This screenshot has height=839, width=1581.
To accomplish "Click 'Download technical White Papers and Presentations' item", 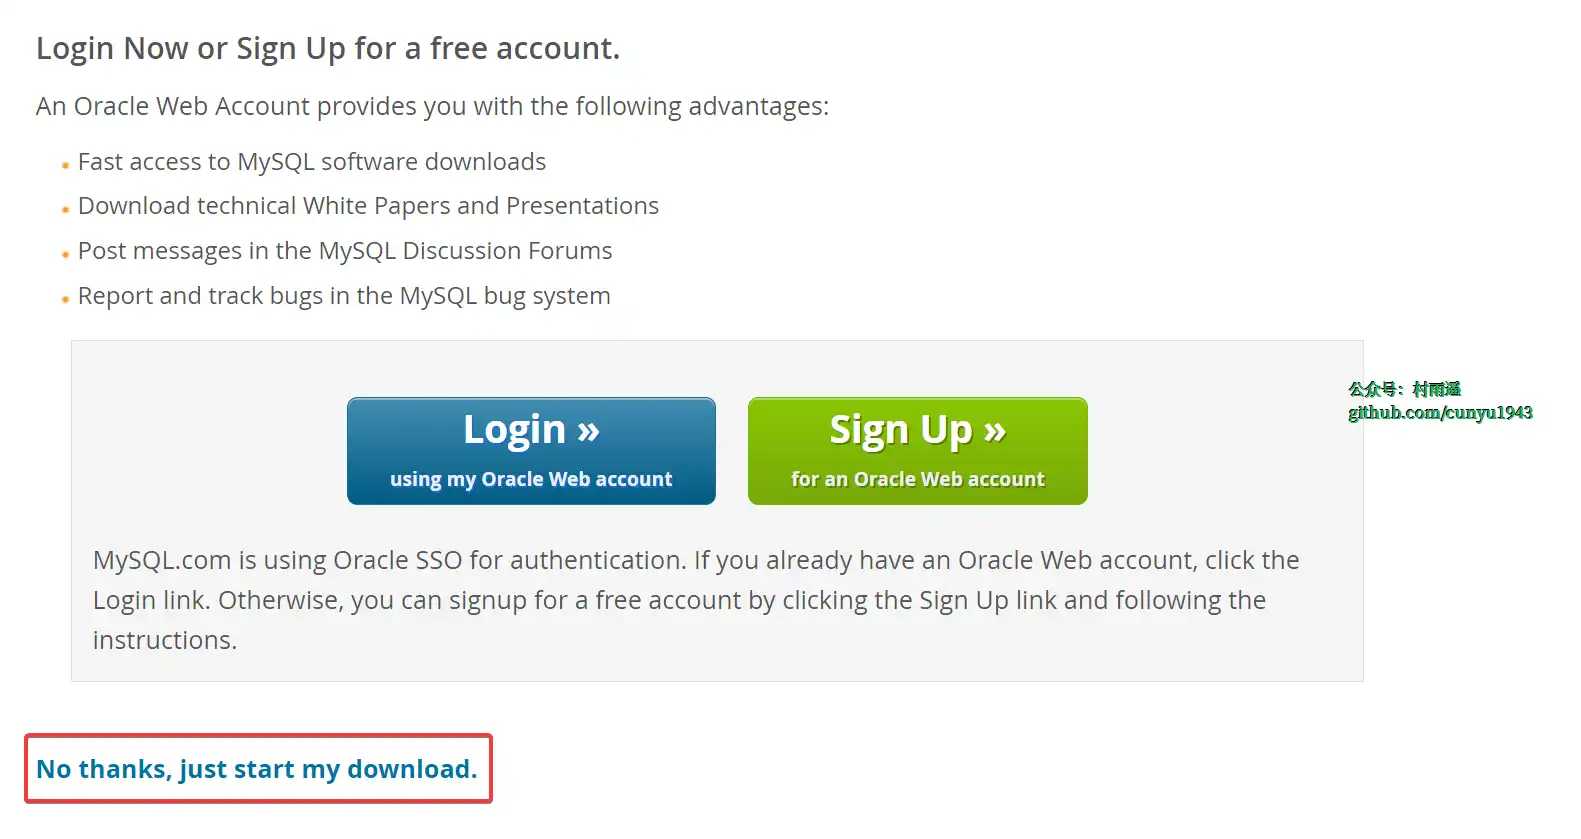I will tap(368, 206).
